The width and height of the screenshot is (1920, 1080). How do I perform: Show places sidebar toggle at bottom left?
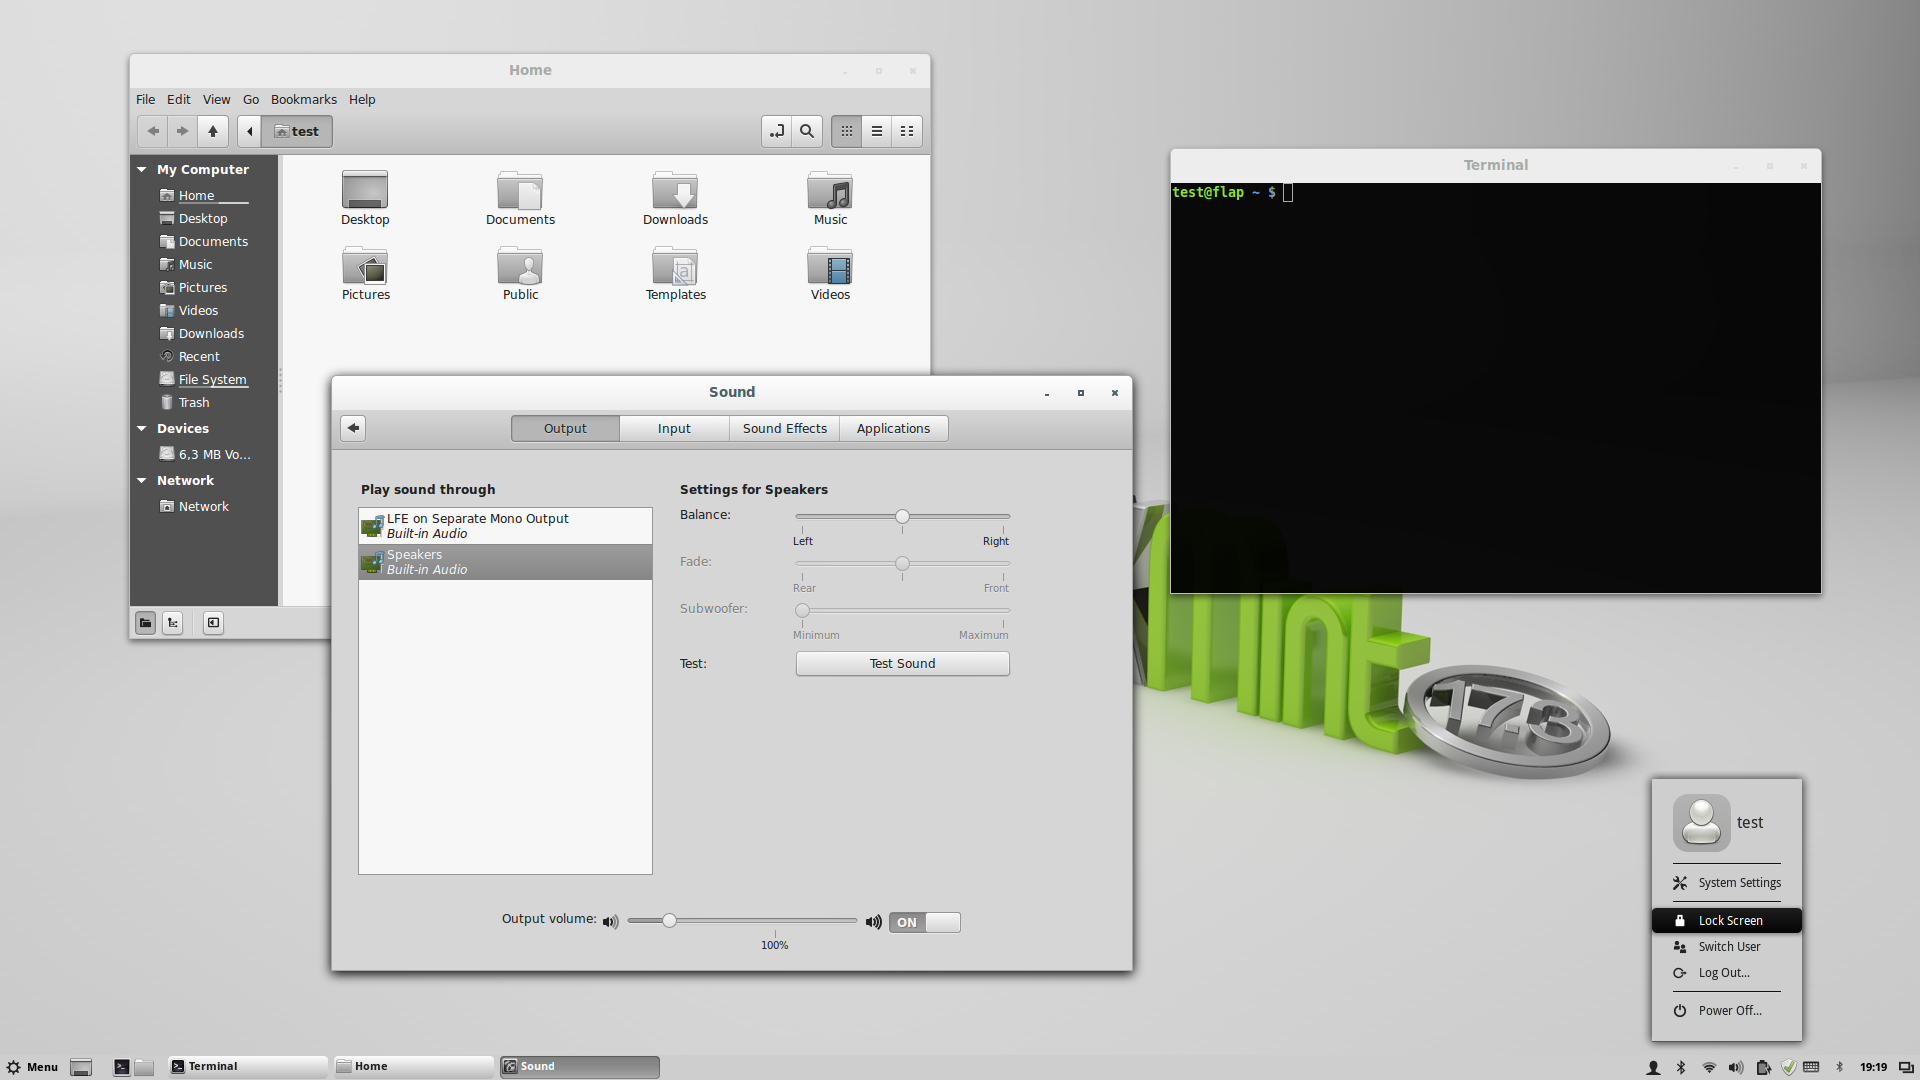(146, 623)
